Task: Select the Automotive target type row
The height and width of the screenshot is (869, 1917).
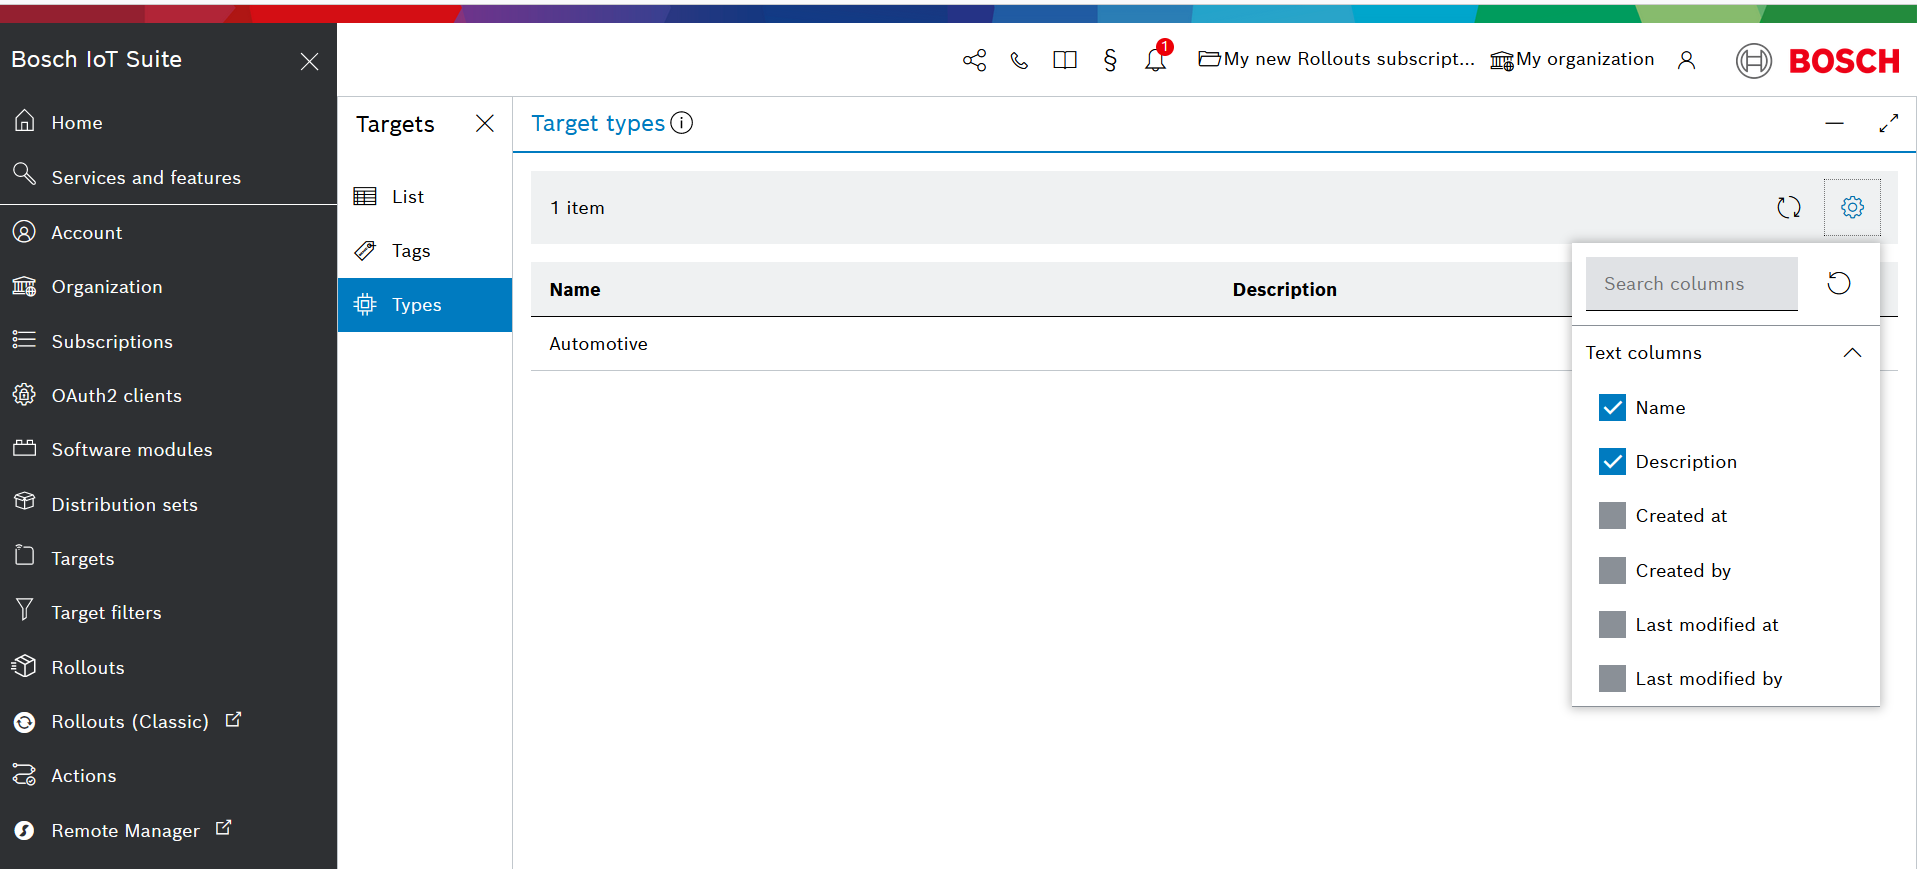Action: click(x=598, y=344)
